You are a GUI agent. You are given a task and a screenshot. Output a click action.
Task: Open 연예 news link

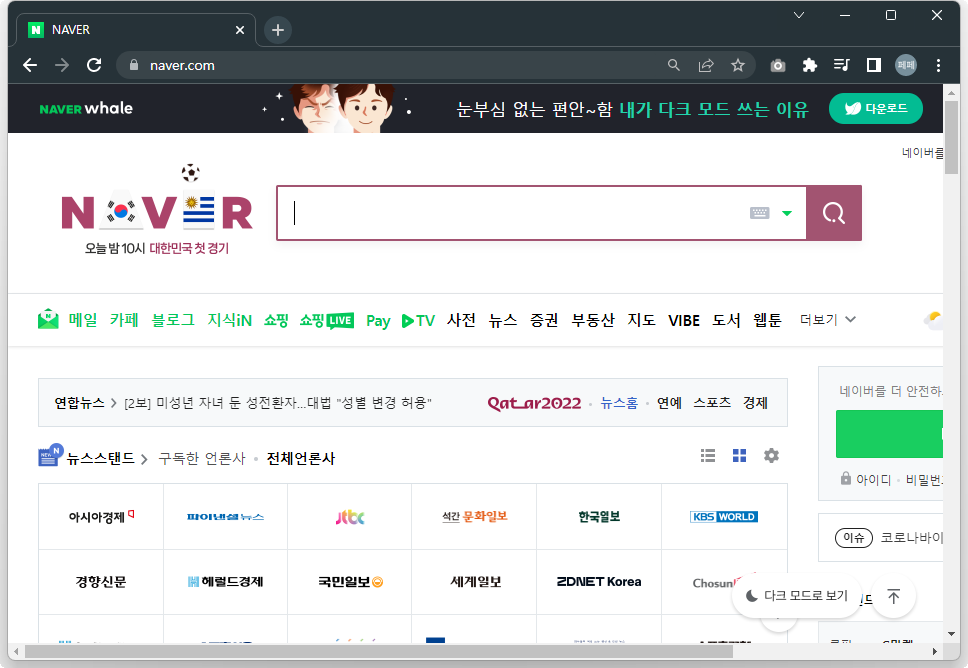pyautogui.click(x=669, y=403)
